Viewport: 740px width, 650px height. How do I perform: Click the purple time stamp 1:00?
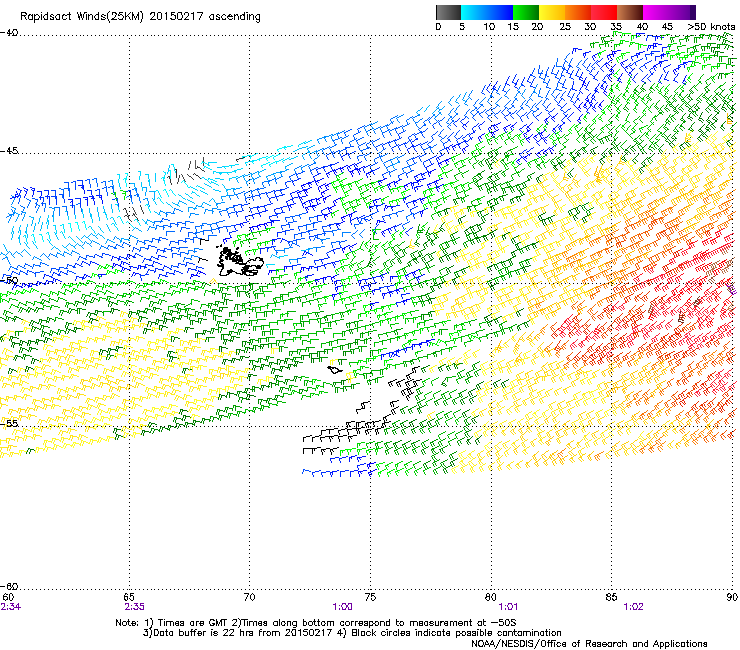tap(343, 607)
